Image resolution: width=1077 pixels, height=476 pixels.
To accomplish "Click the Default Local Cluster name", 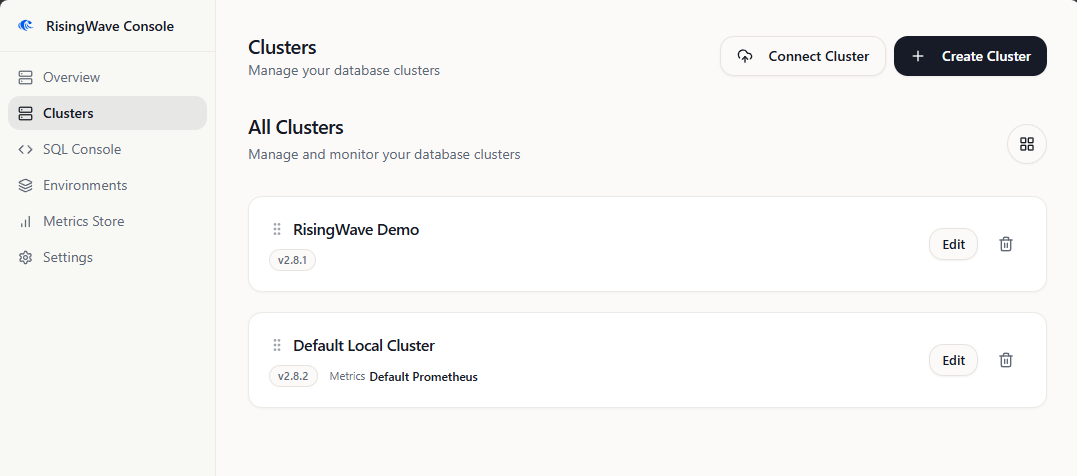I will click(364, 345).
